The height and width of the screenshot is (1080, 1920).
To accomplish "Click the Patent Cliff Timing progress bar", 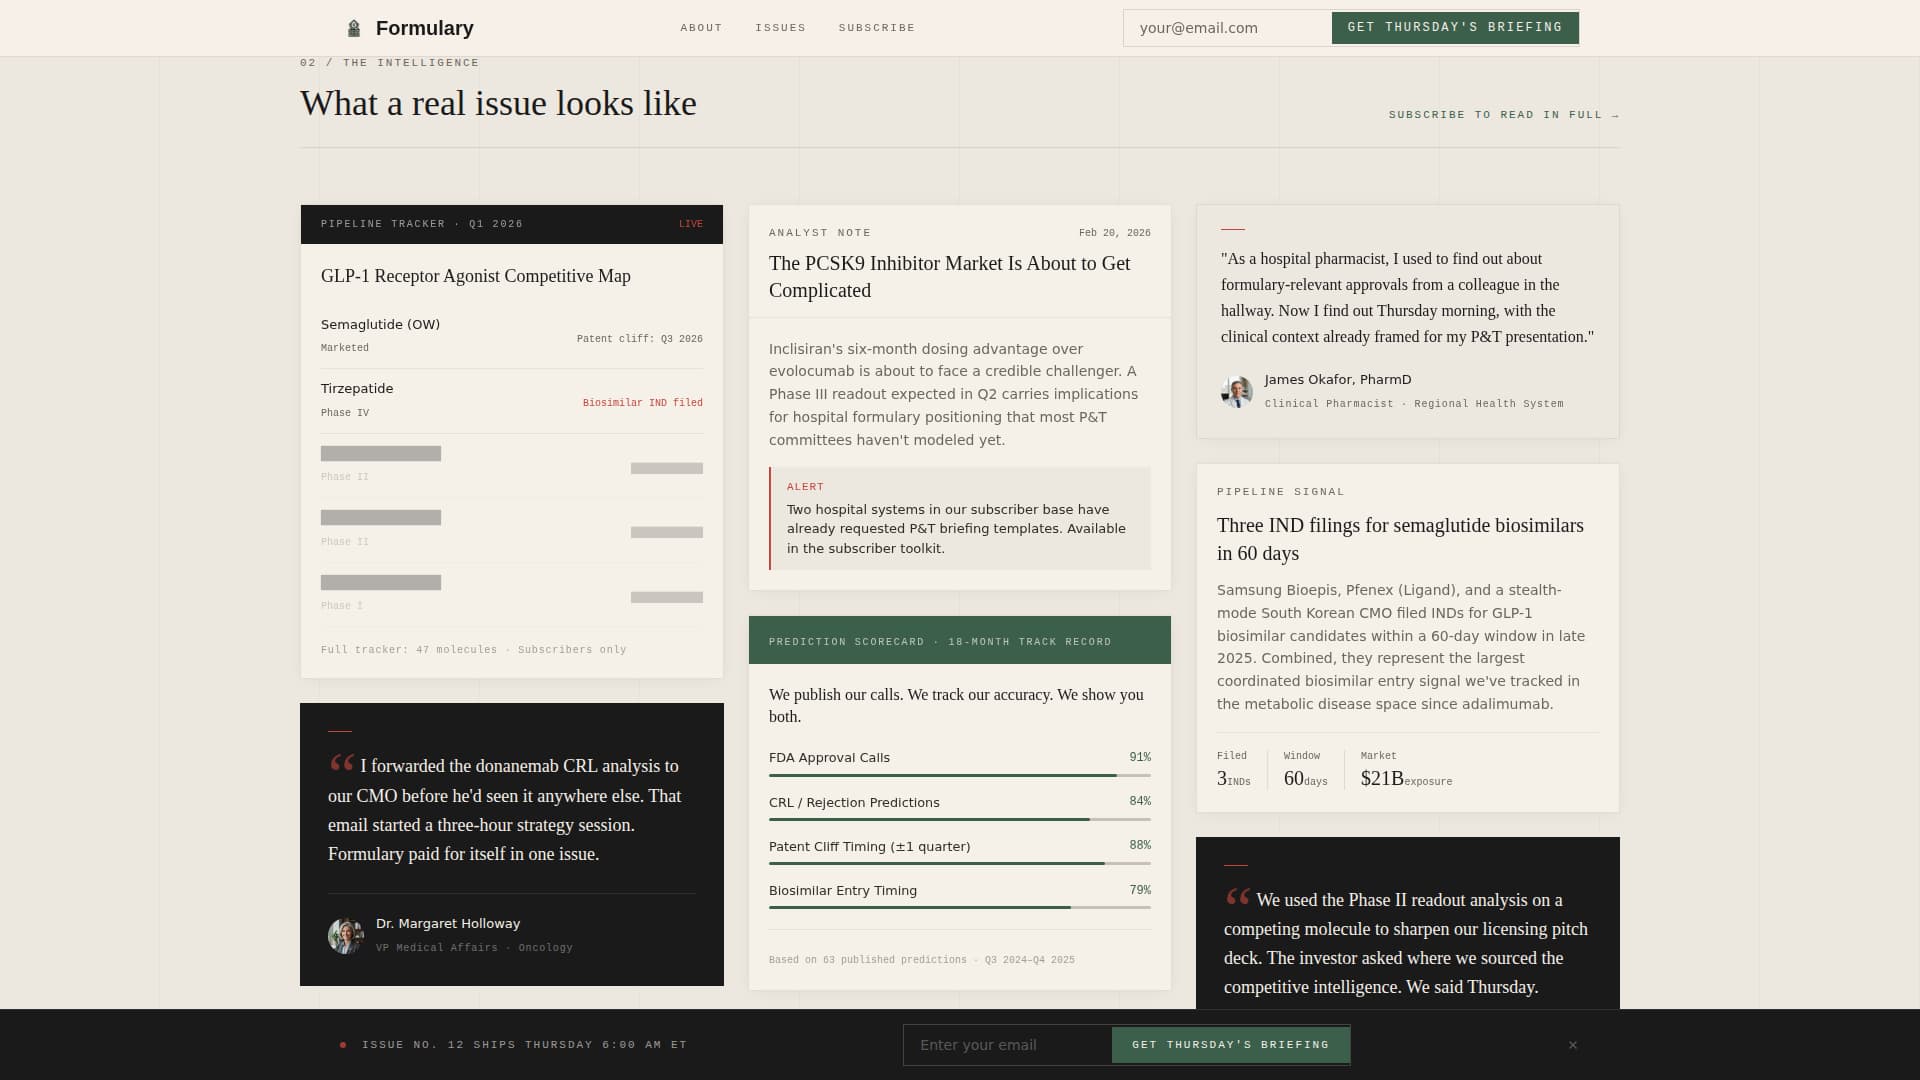I will [960, 863].
